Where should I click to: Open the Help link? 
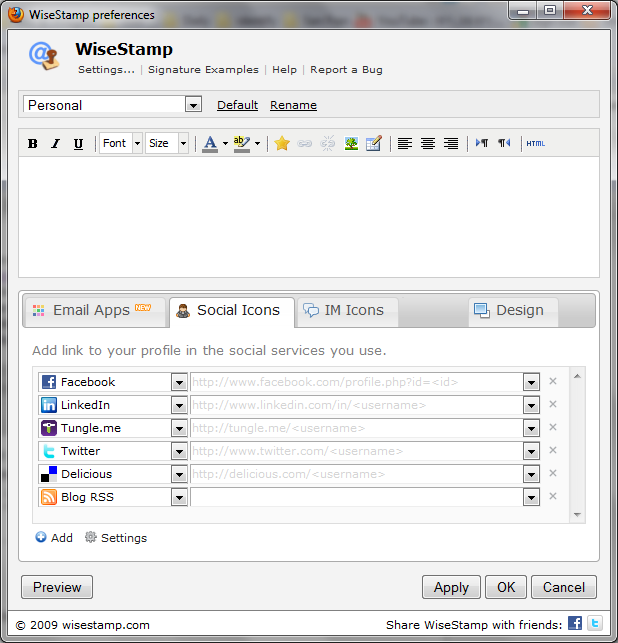(x=284, y=70)
